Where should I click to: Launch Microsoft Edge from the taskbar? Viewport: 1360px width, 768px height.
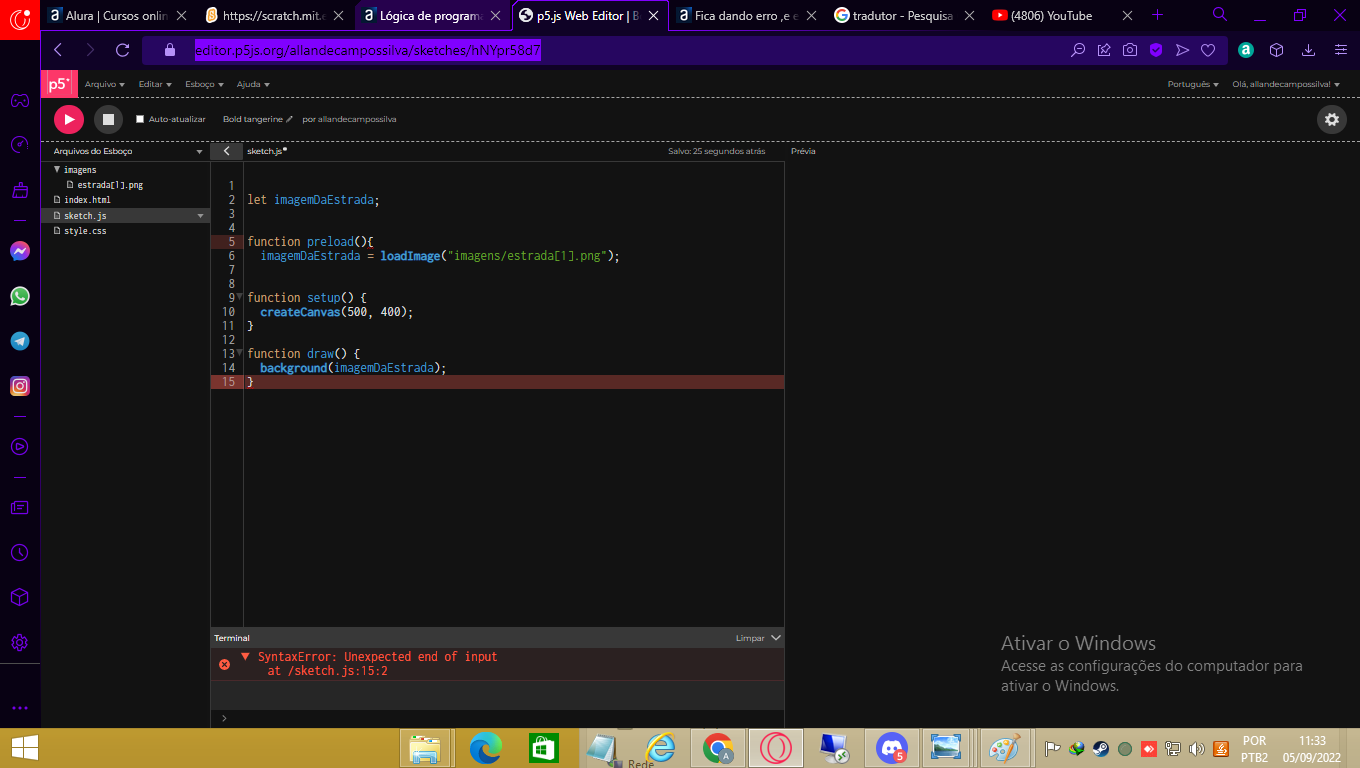point(486,748)
